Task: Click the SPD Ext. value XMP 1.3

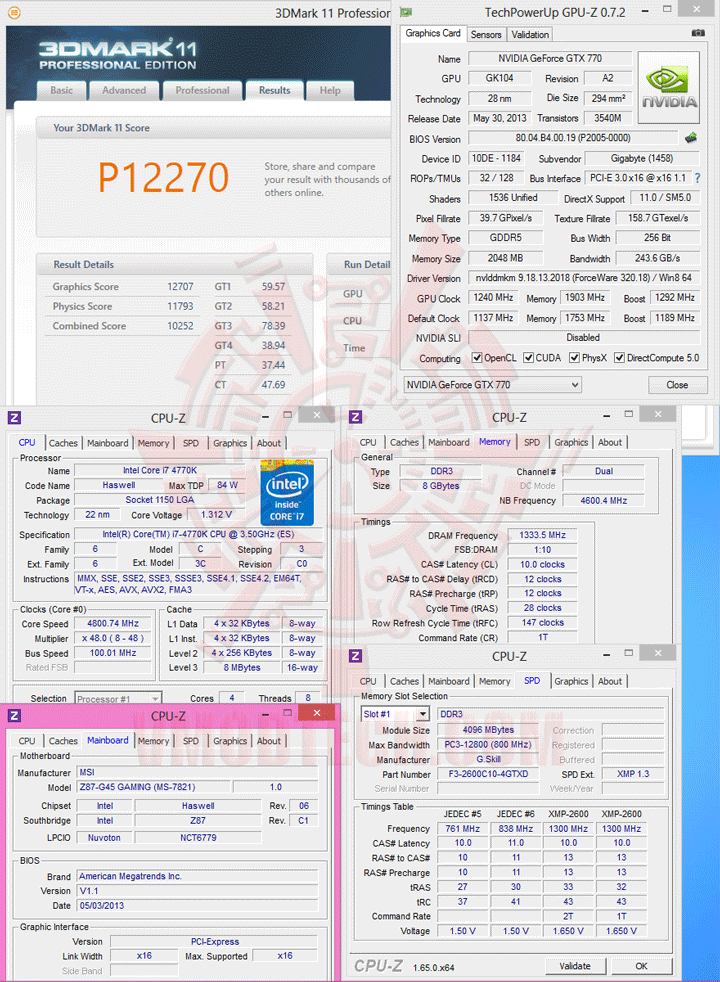Action: tap(633, 774)
